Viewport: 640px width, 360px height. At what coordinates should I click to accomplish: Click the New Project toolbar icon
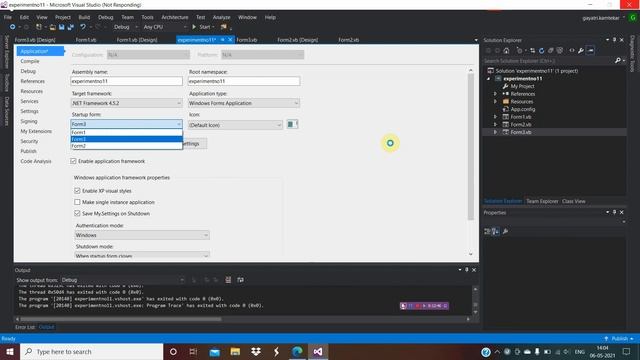[x=39, y=27]
